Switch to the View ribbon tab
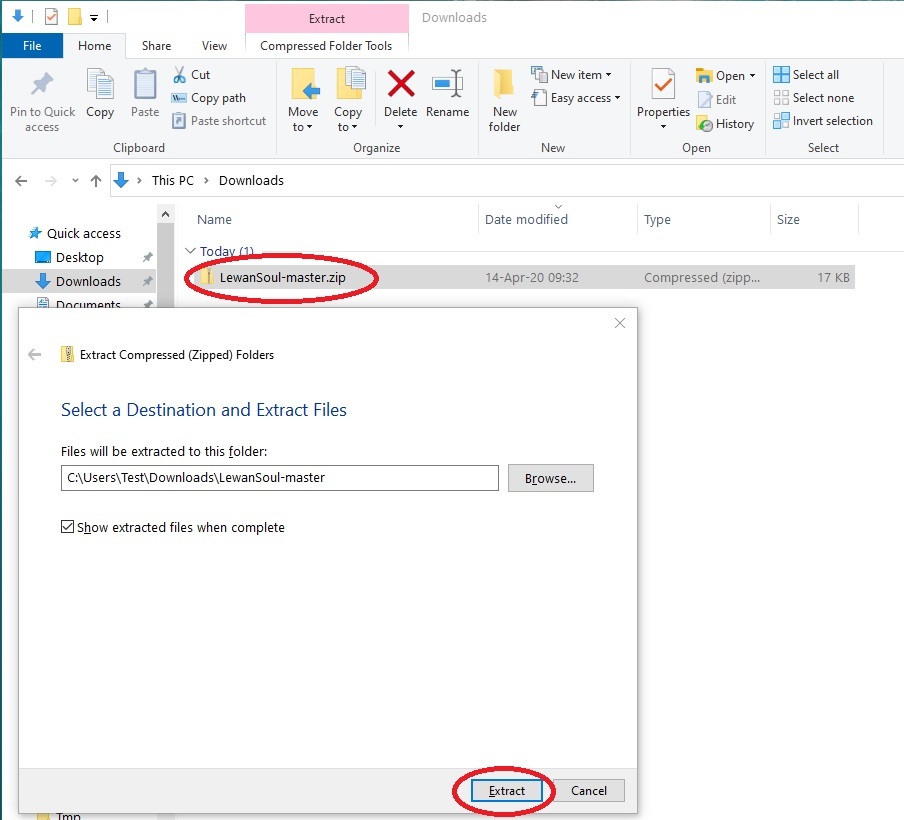The width and height of the screenshot is (904, 820). pos(214,46)
